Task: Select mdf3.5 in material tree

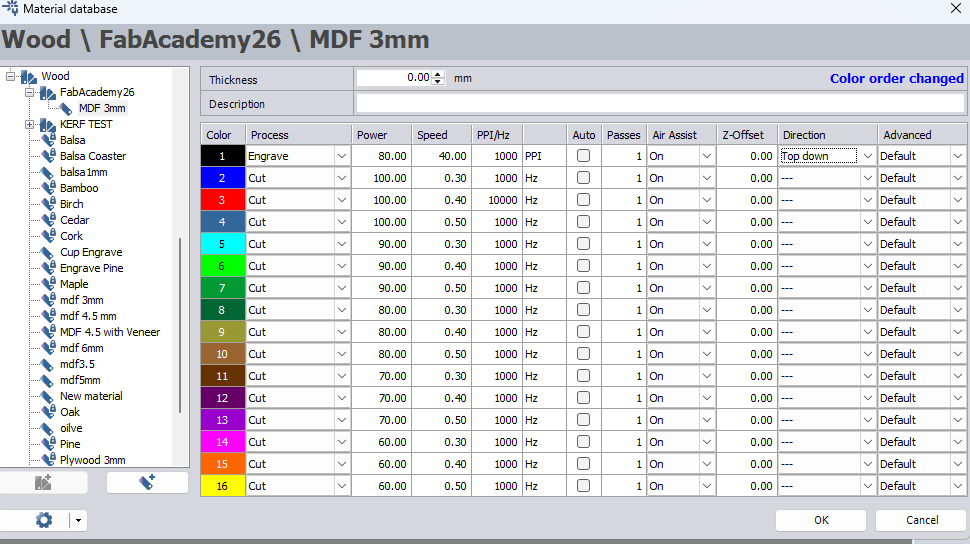Action: click(x=77, y=365)
